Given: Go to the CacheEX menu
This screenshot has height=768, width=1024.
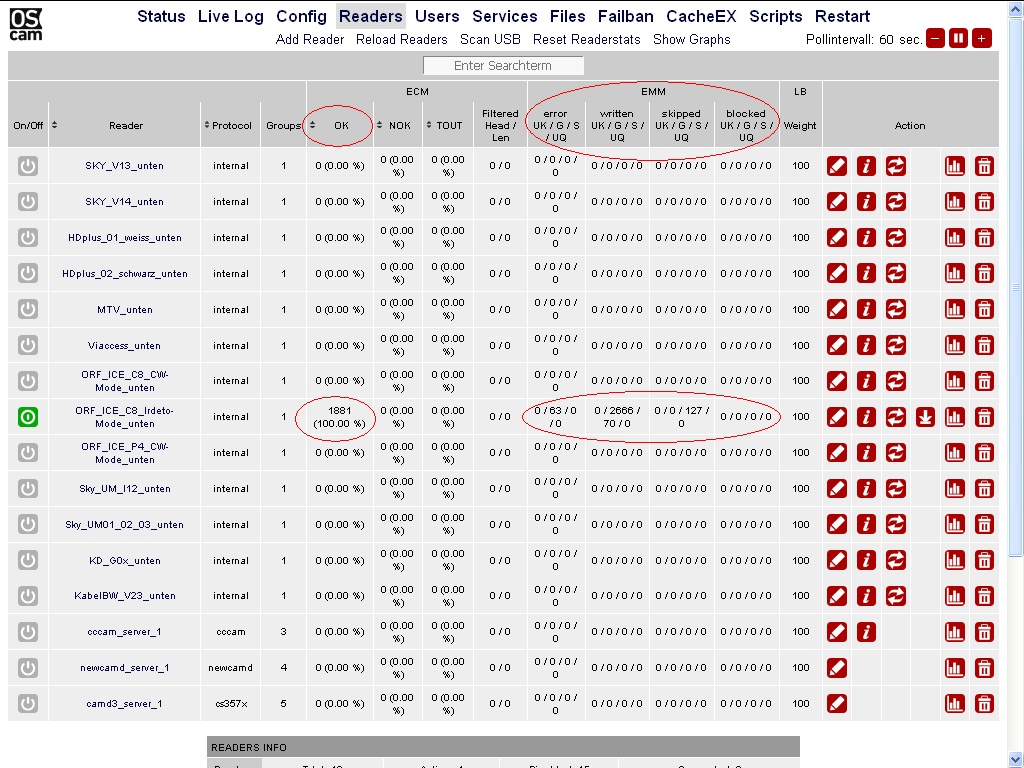Looking at the screenshot, I should click(x=701, y=16).
